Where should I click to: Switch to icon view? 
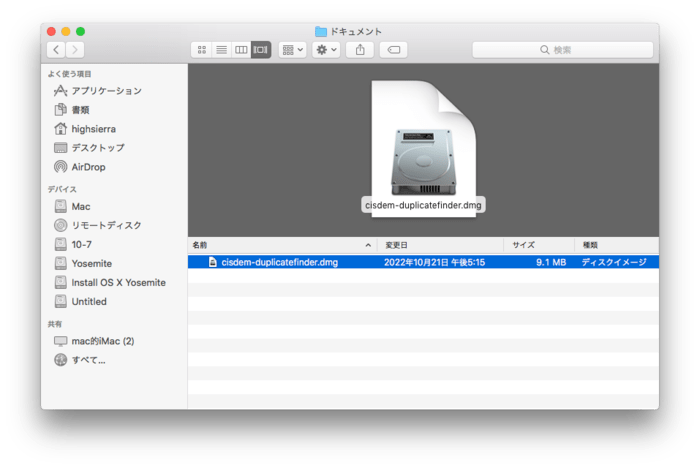tap(202, 50)
